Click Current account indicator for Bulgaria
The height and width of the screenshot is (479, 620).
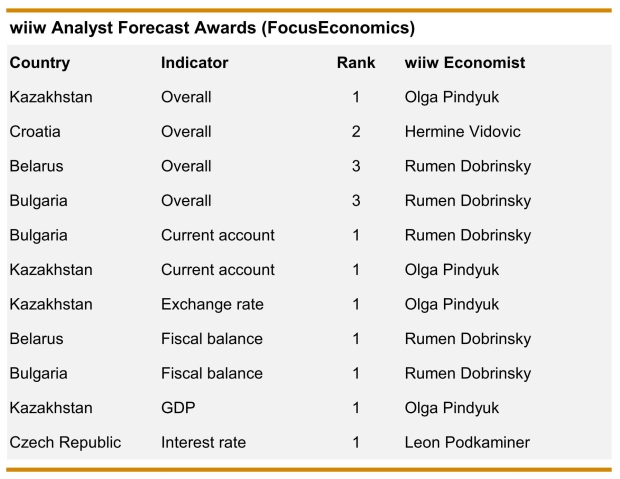coord(218,235)
